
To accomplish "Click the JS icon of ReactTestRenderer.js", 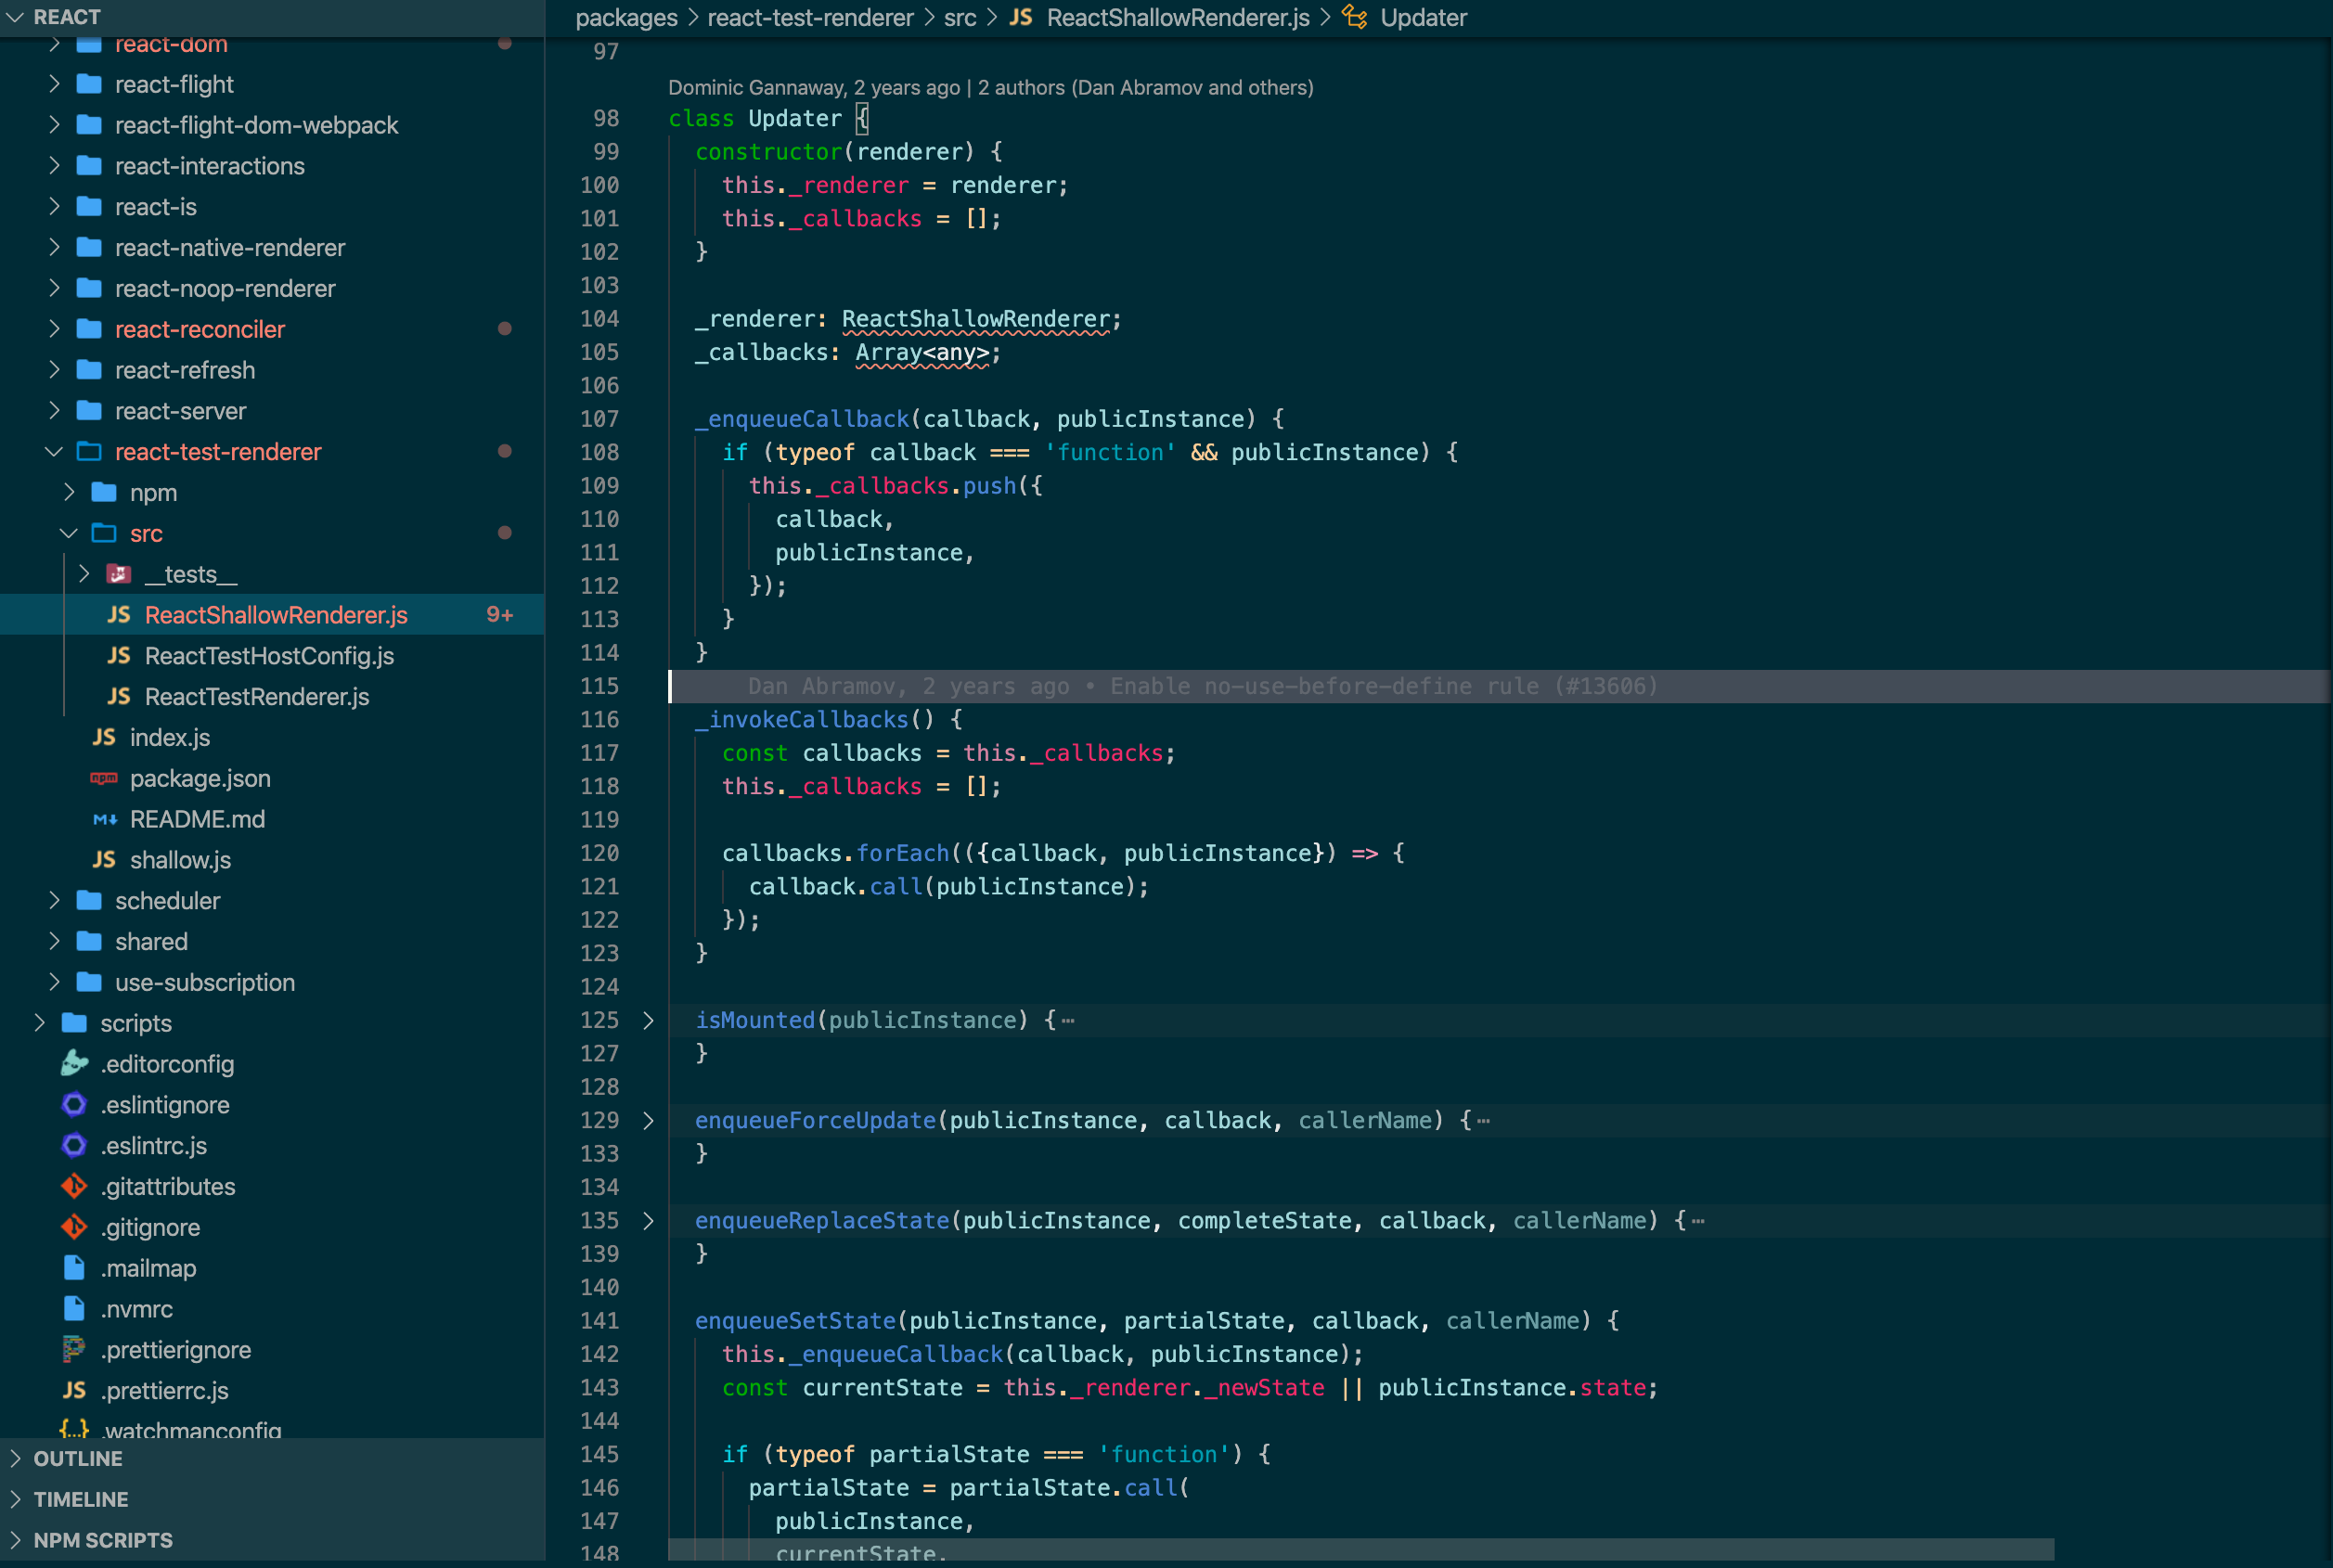I will [x=119, y=697].
